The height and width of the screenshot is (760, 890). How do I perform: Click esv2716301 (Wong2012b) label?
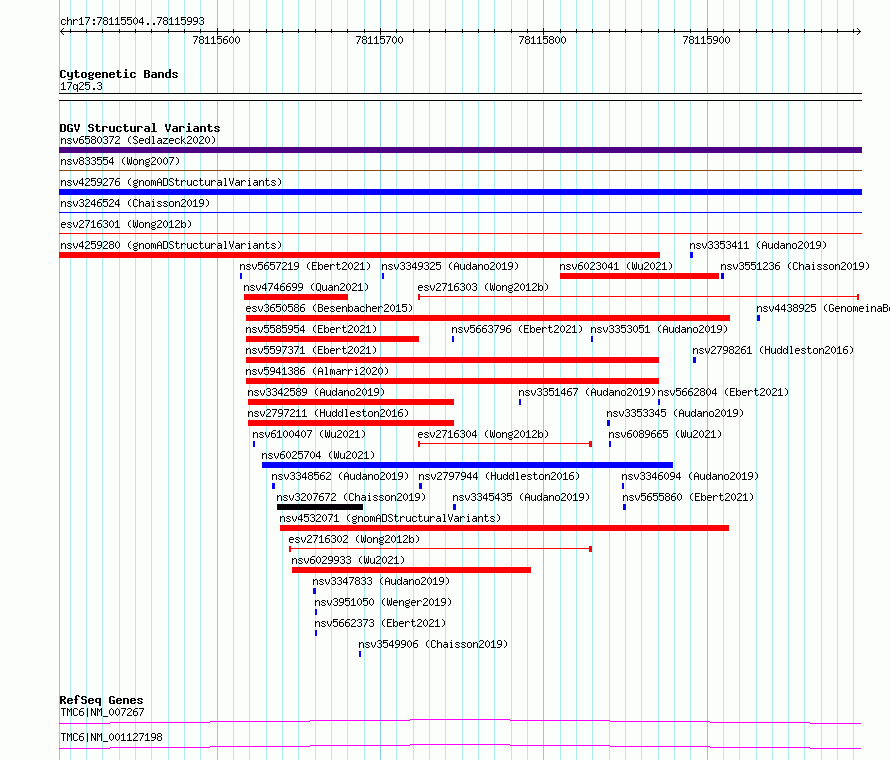(126, 224)
